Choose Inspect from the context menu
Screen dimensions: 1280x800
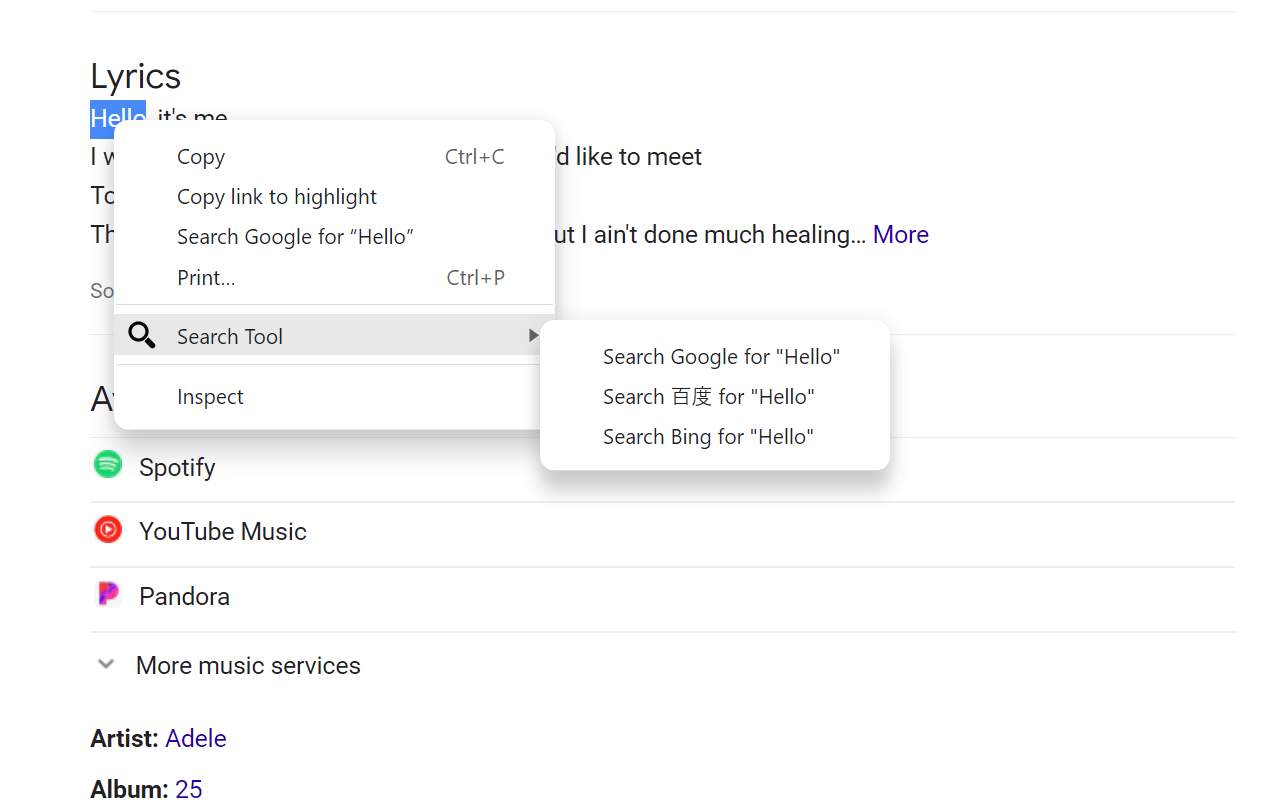click(x=210, y=397)
